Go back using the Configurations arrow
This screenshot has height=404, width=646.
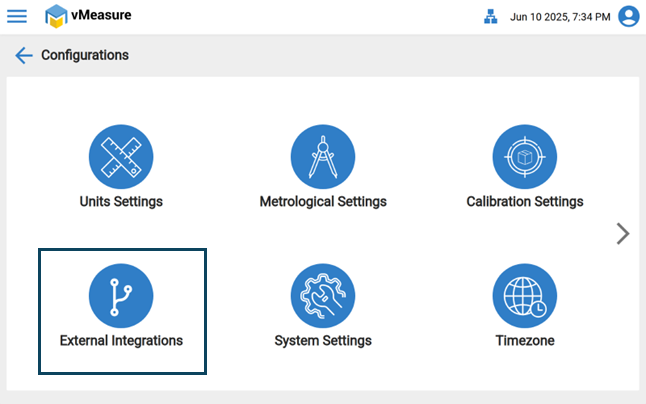24,55
